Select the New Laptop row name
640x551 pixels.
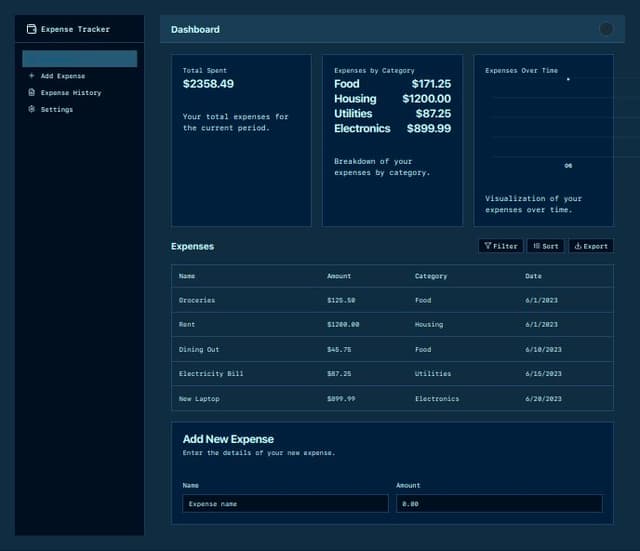(x=199, y=399)
